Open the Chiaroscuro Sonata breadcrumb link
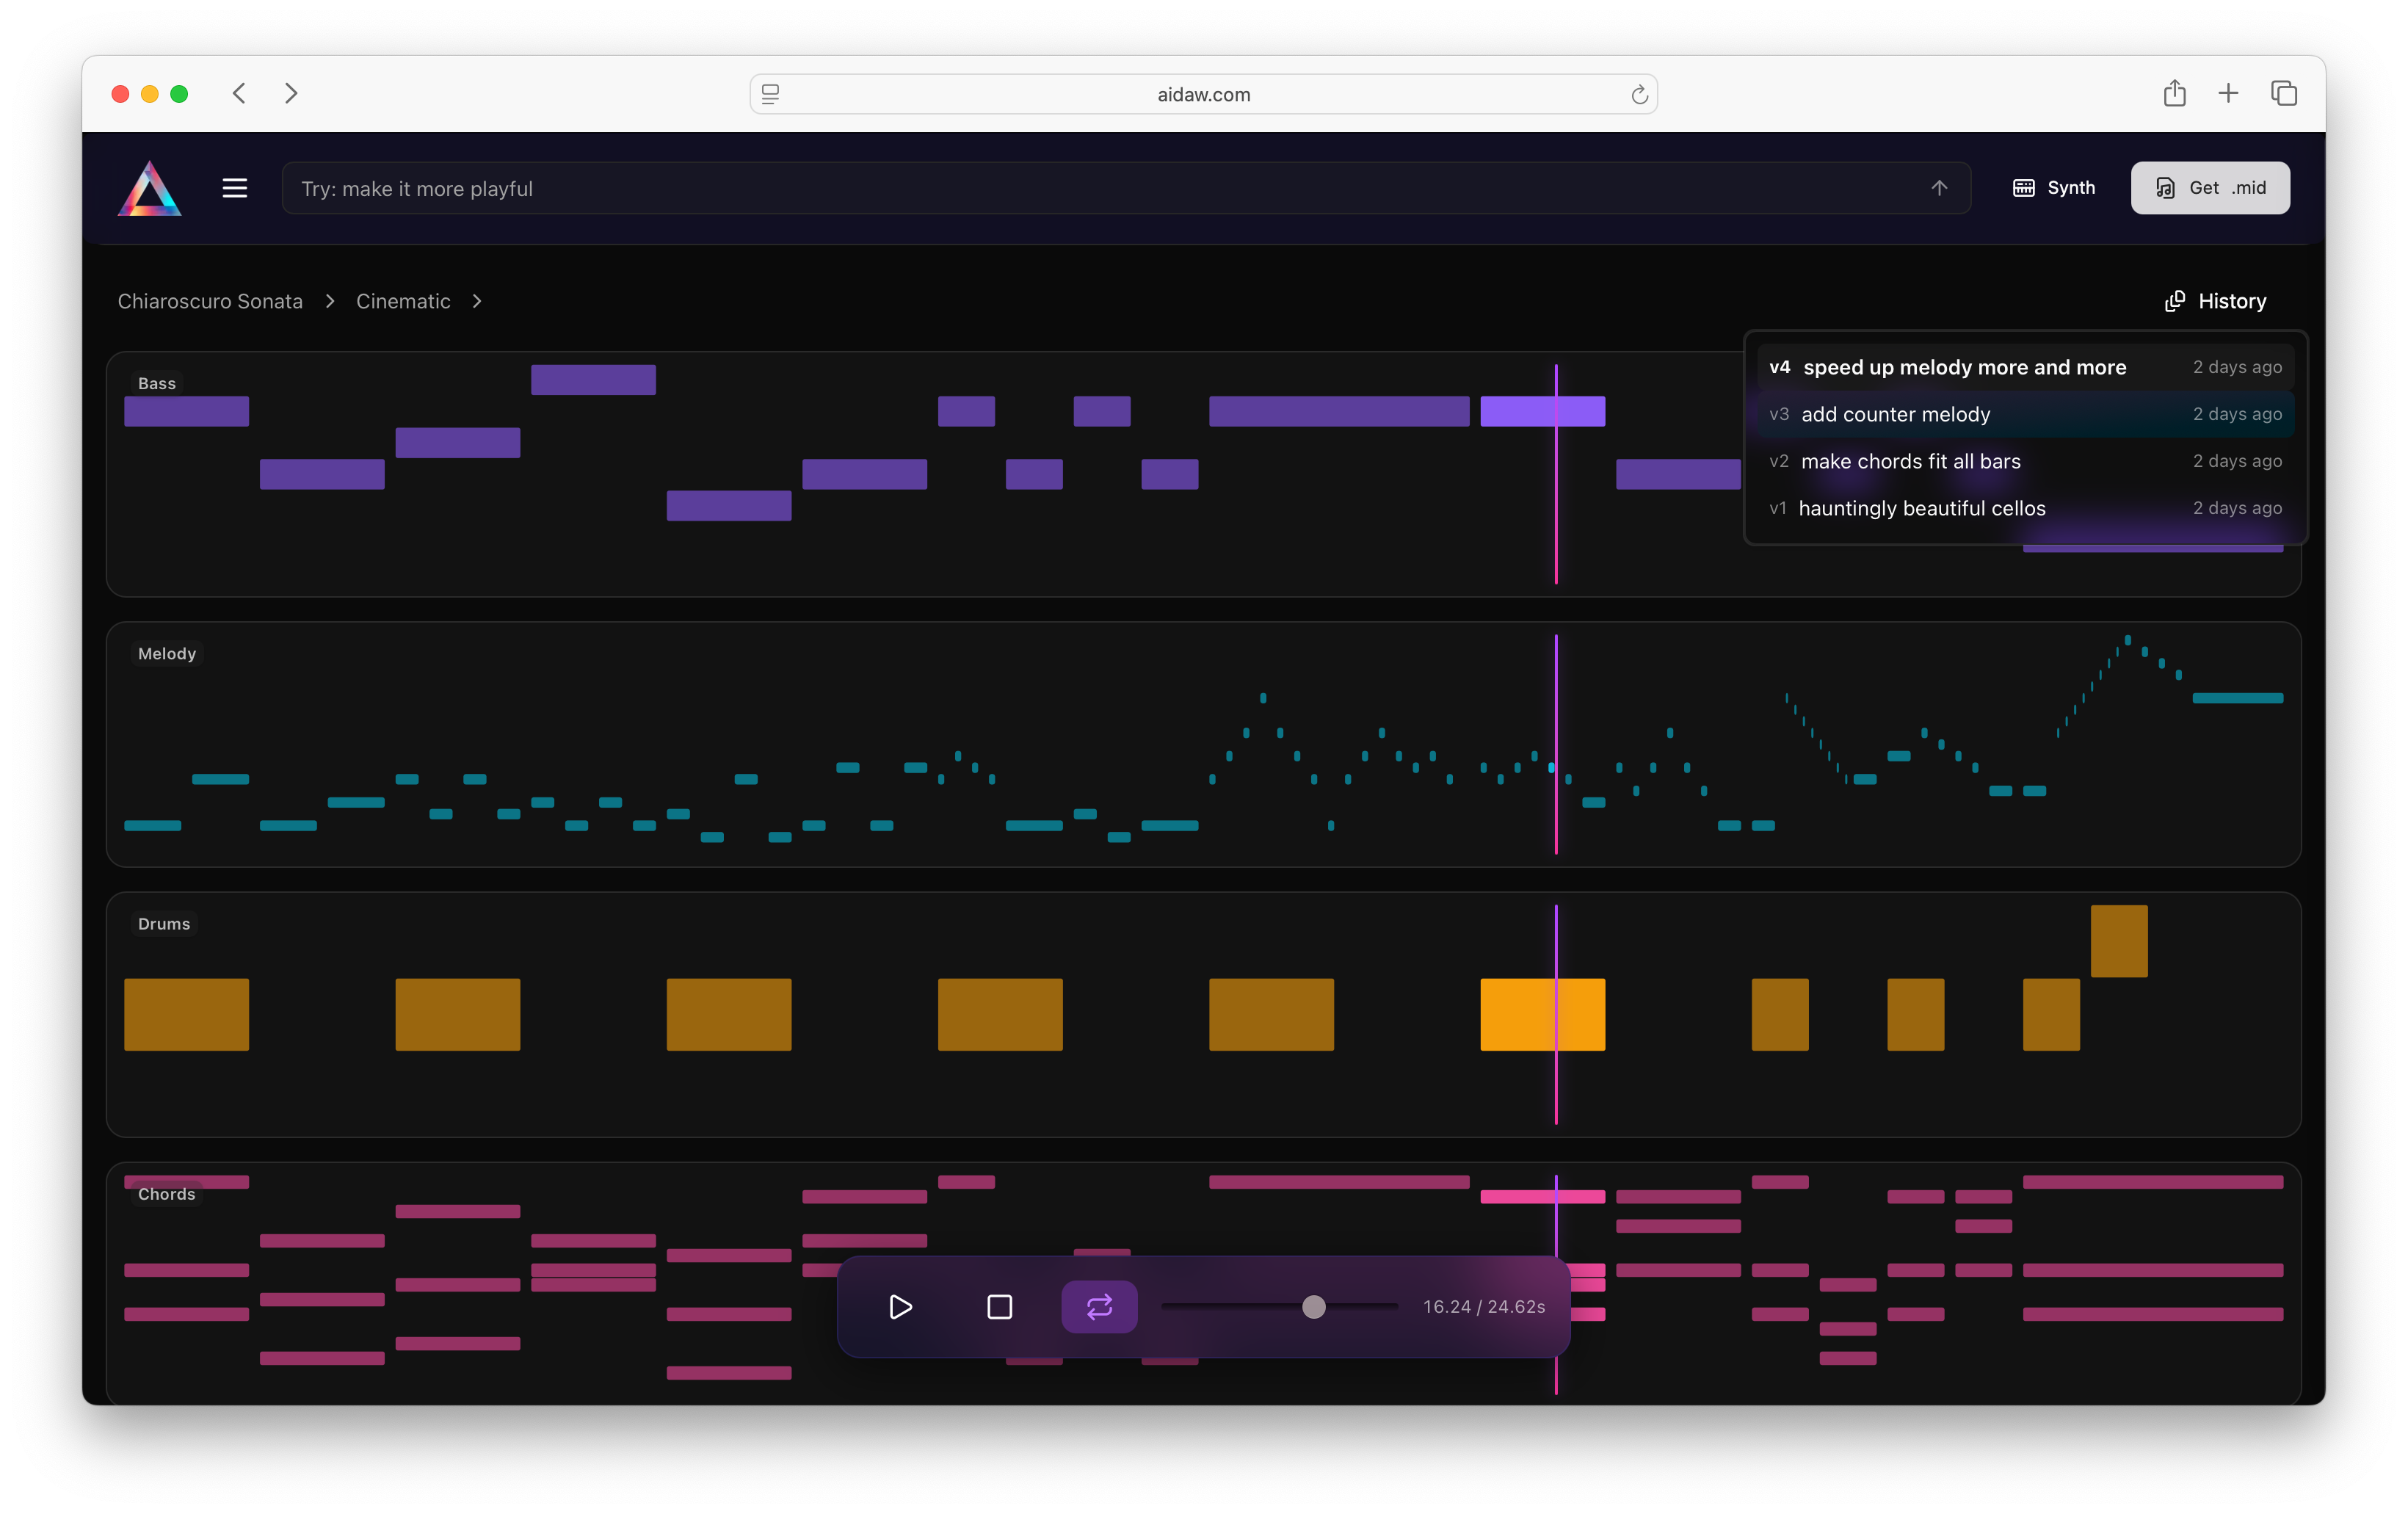 pyautogui.click(x=210, y=301)
